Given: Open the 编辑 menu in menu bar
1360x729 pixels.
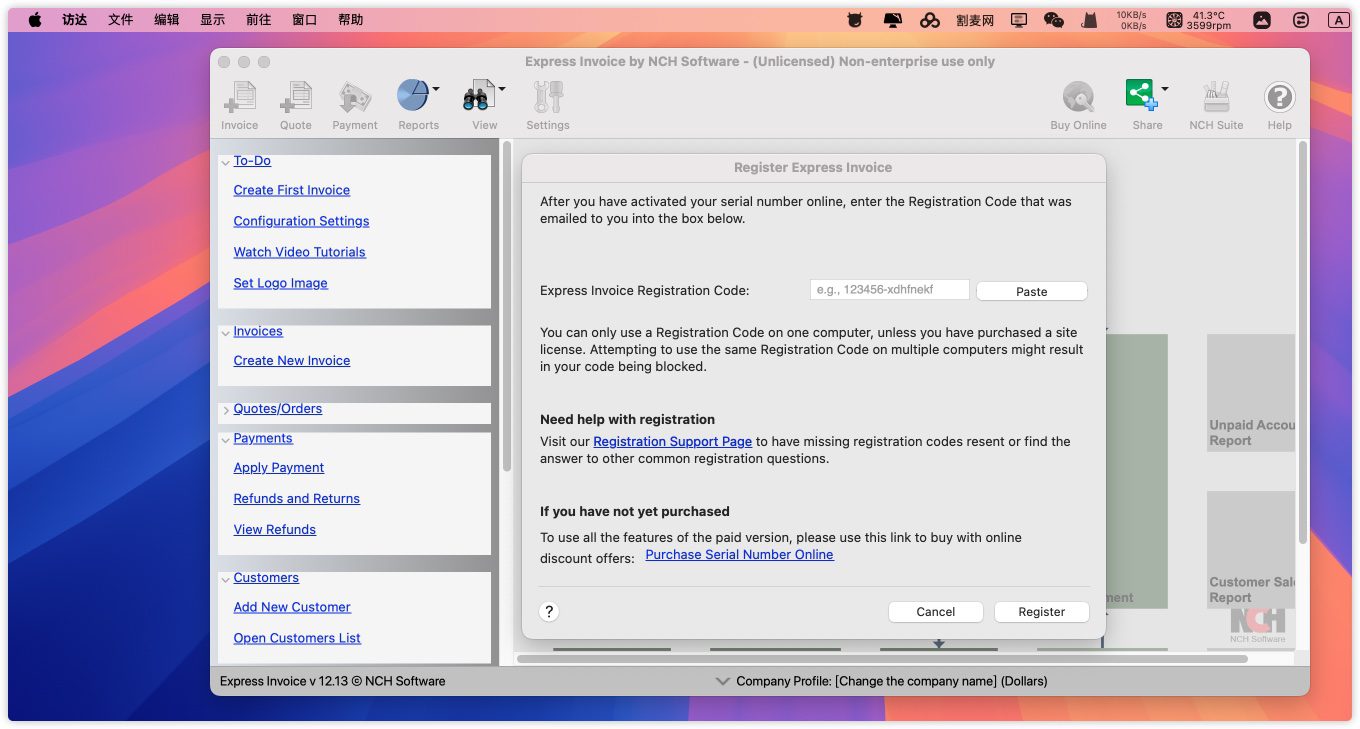Looking at the screenshot, I should [x=167, y=19].
